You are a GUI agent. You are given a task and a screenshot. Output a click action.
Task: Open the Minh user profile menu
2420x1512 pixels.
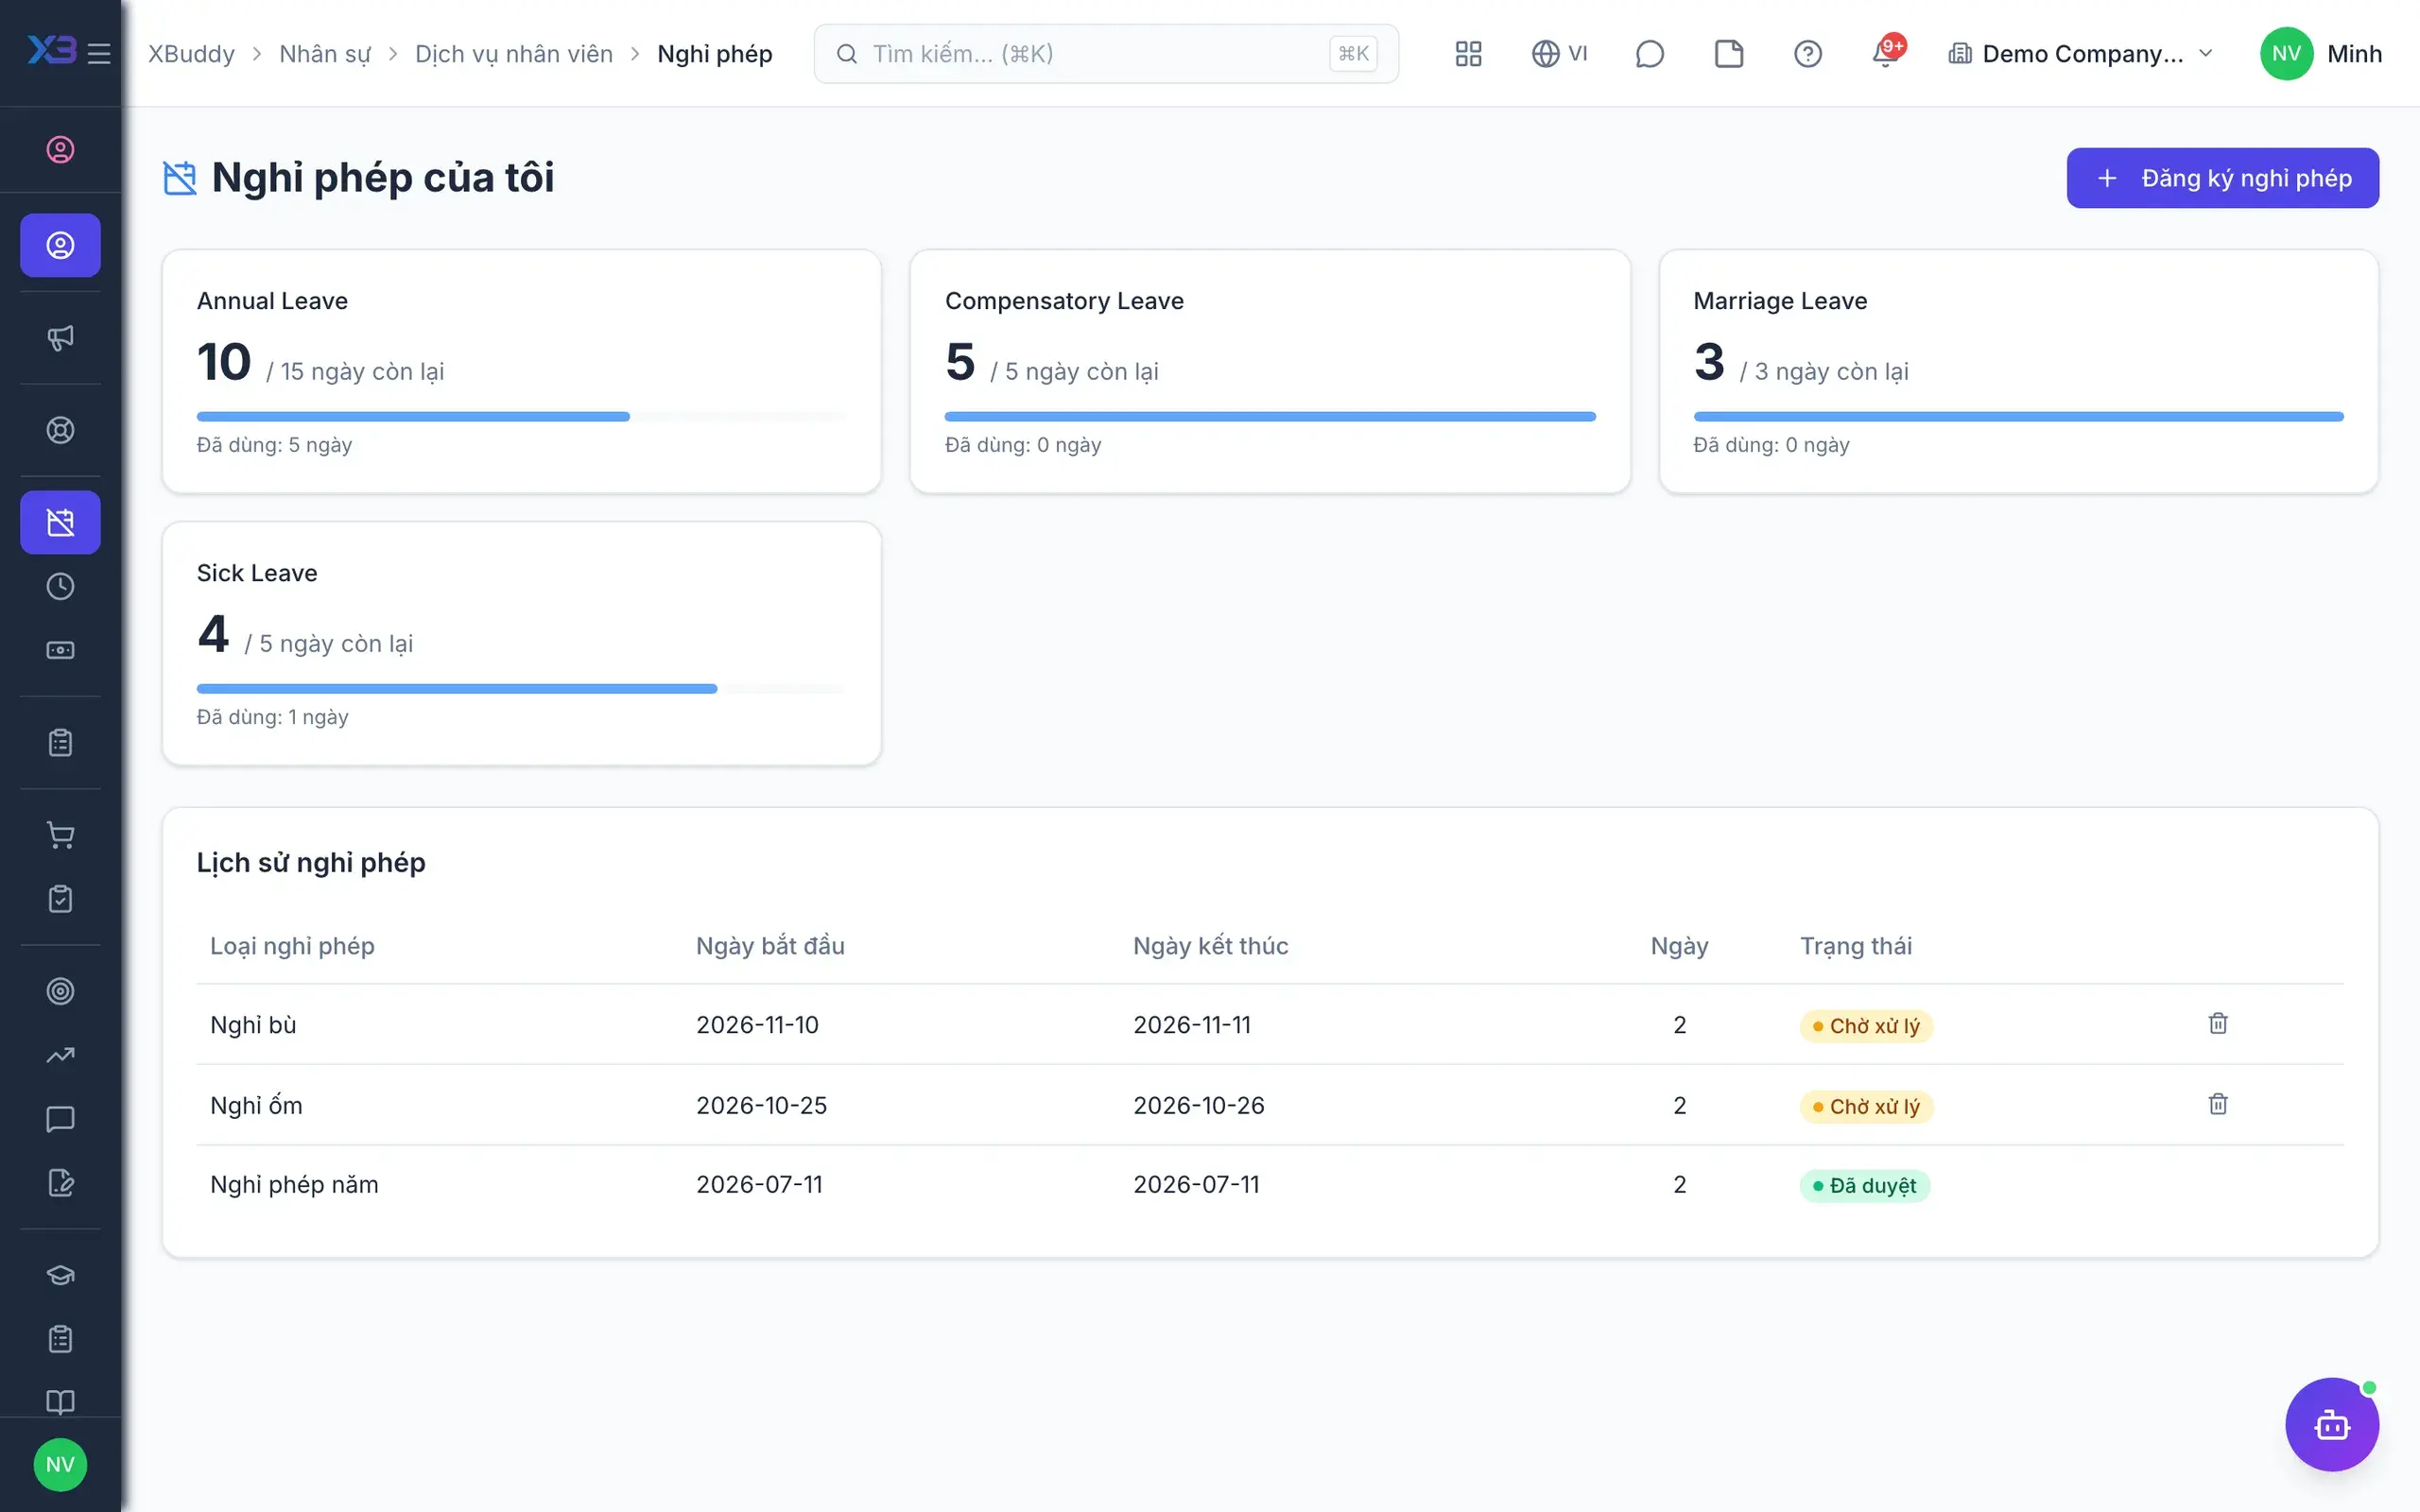2321,53
